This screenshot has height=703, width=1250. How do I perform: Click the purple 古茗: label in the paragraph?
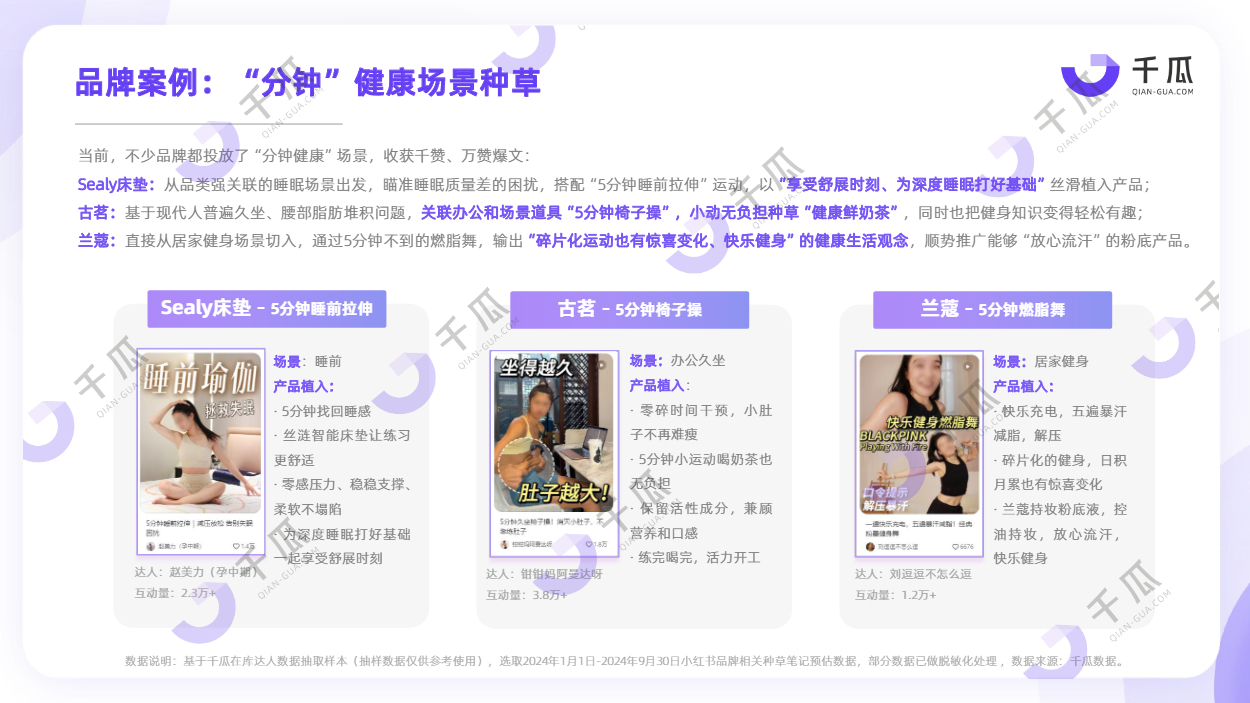click(98, 213)
